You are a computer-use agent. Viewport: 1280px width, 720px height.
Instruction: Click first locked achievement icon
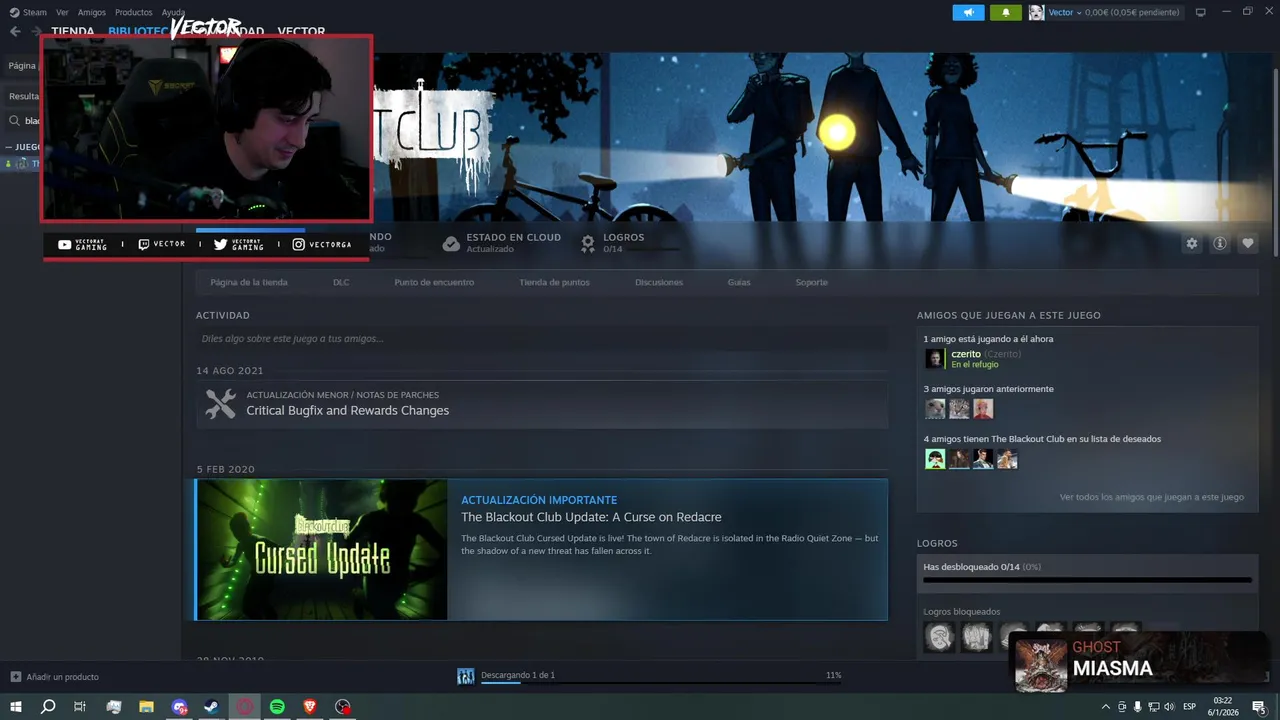pos(939,636)
